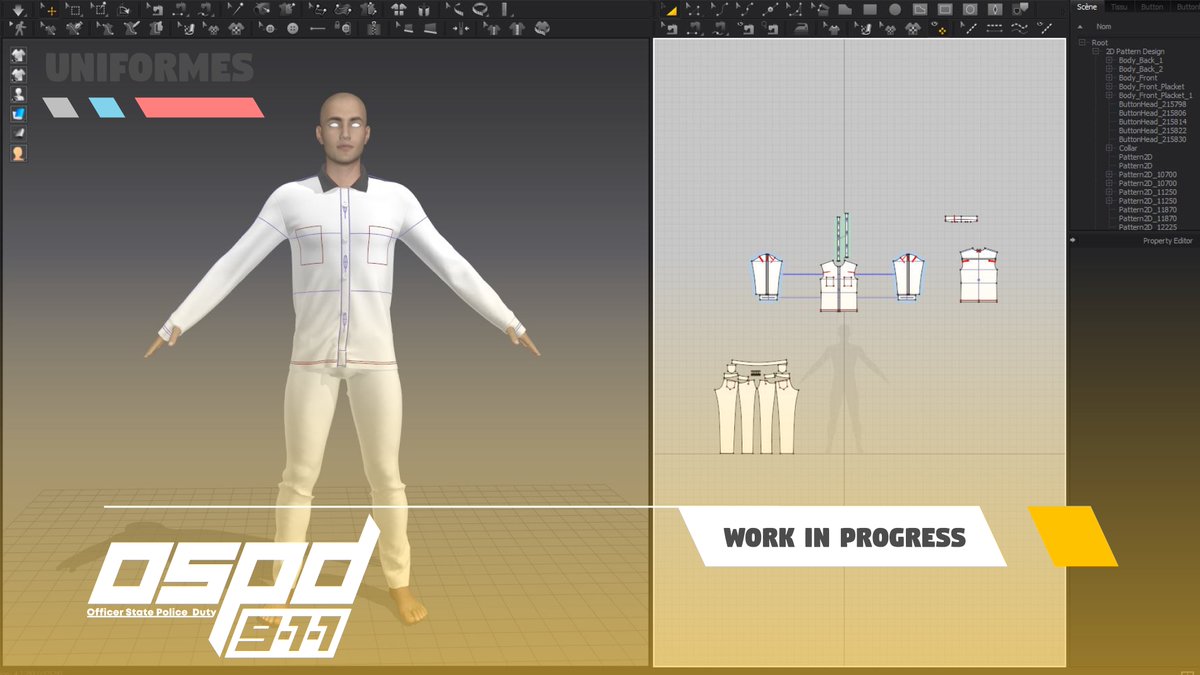
Task: Select the internal rectangle tool
Action: click(945, 9)
